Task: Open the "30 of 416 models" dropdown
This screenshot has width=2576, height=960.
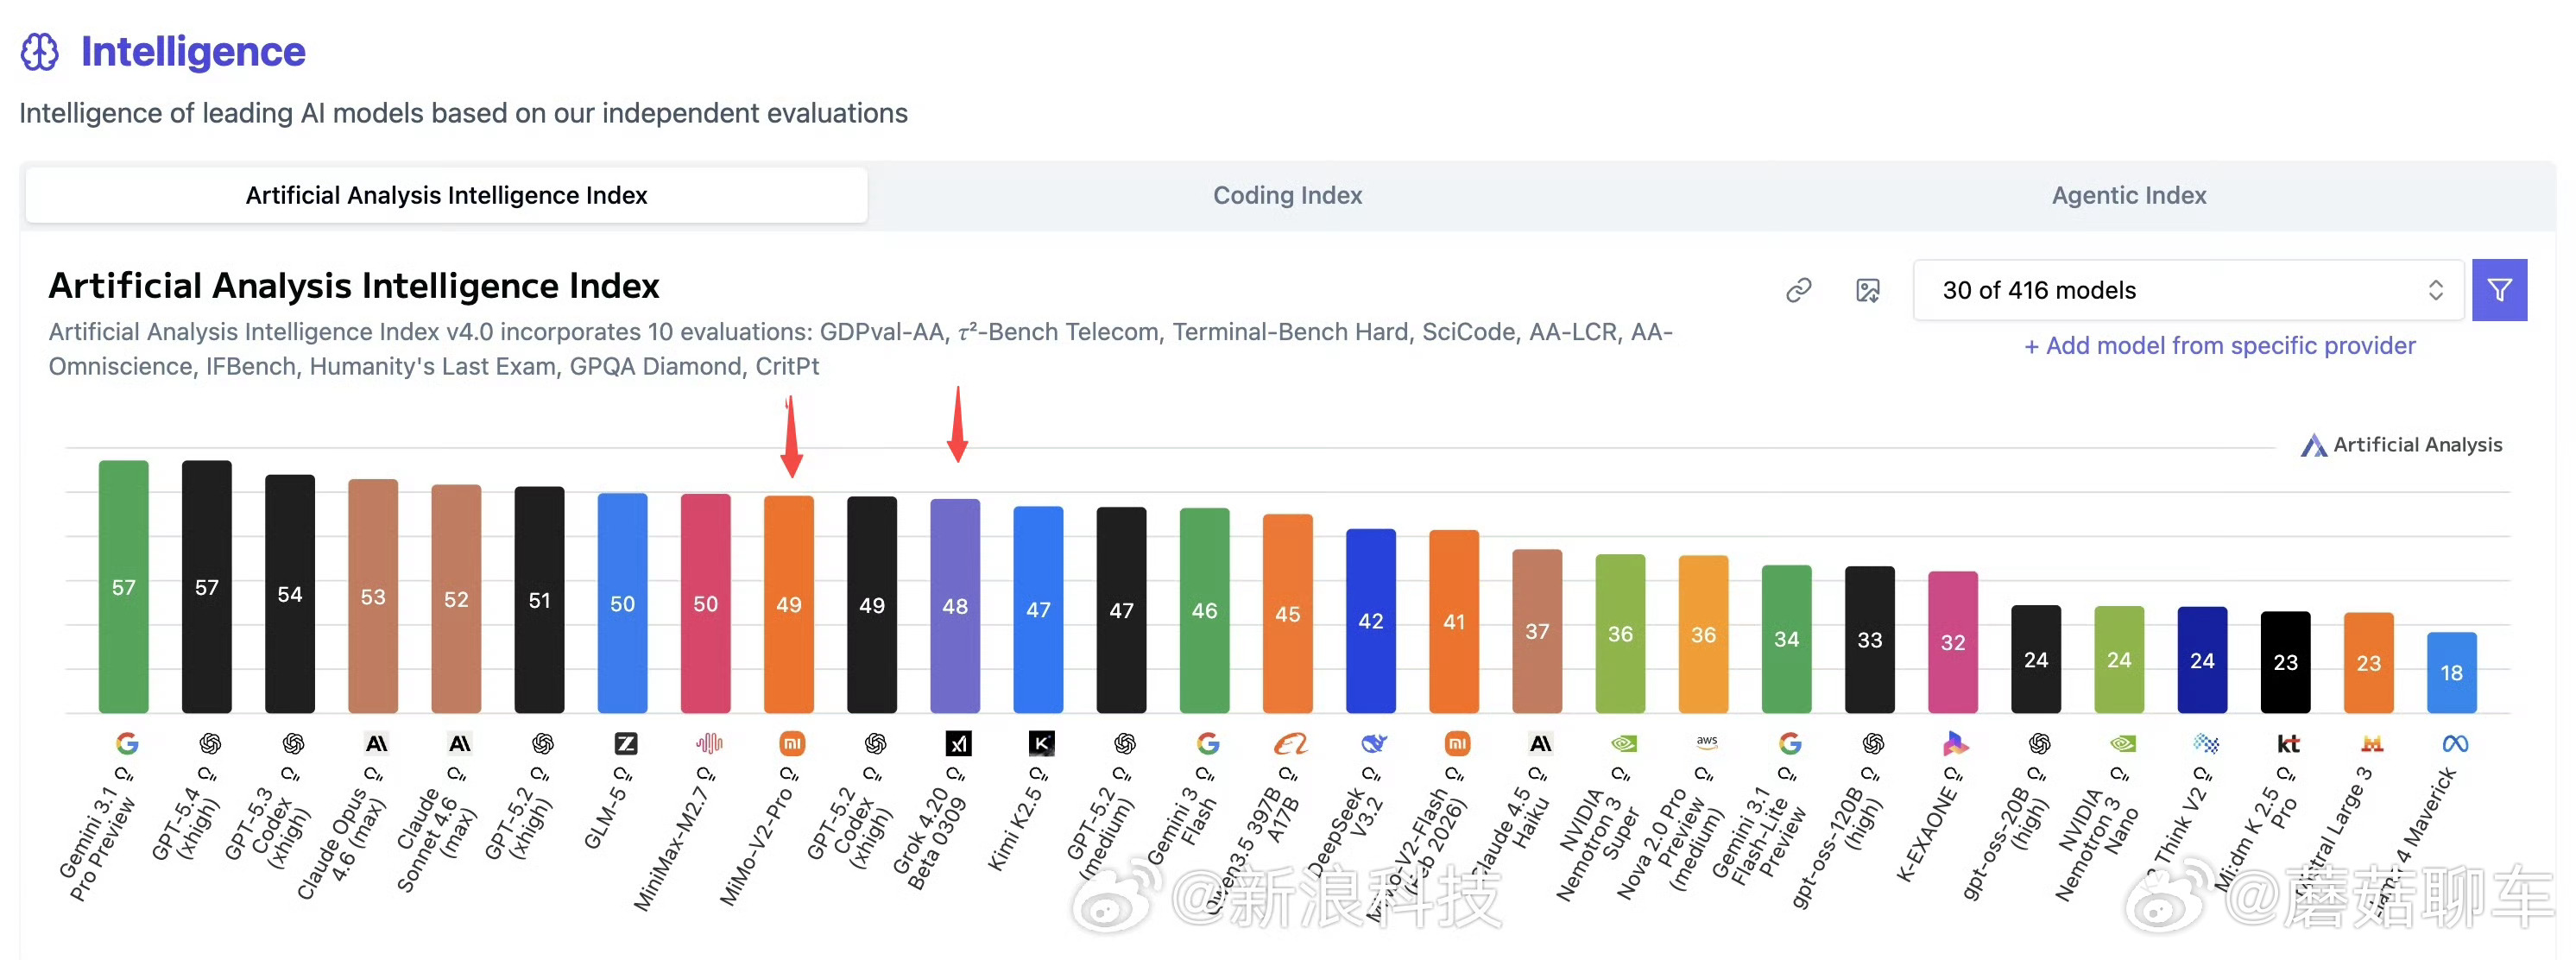Action: [2187, 290]
